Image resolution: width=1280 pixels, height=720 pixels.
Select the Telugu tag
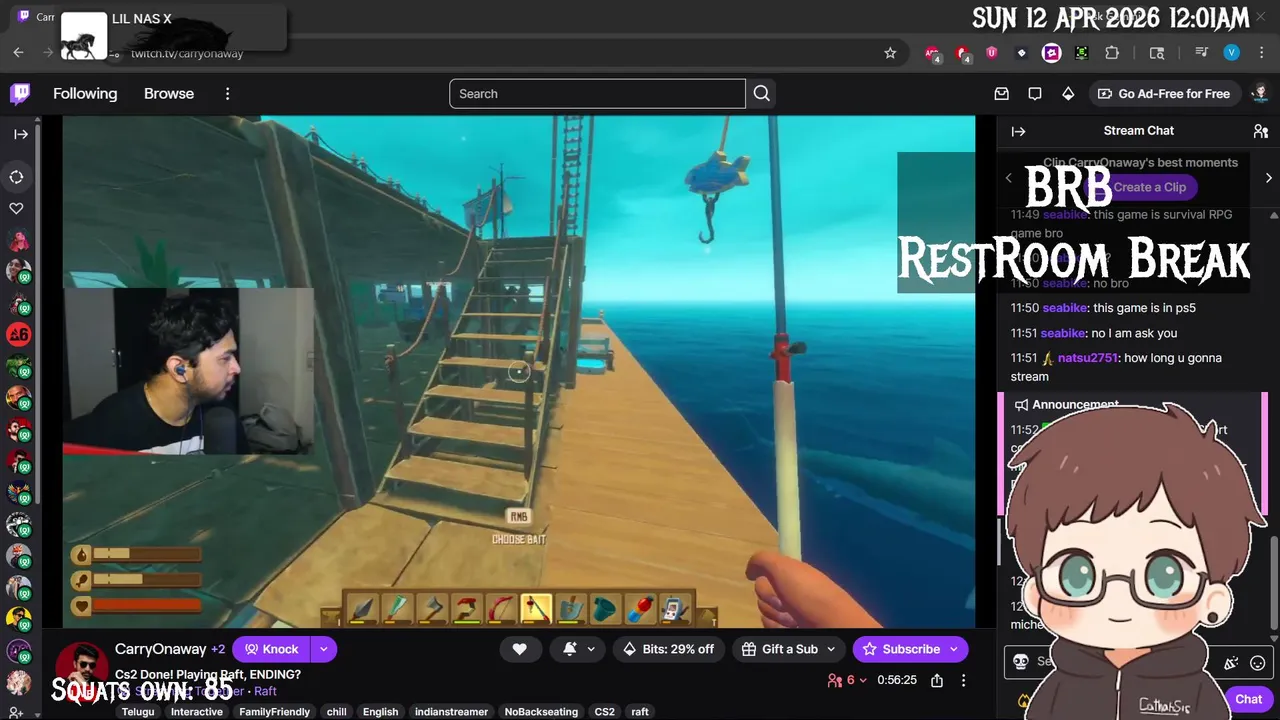coord(138,712)
